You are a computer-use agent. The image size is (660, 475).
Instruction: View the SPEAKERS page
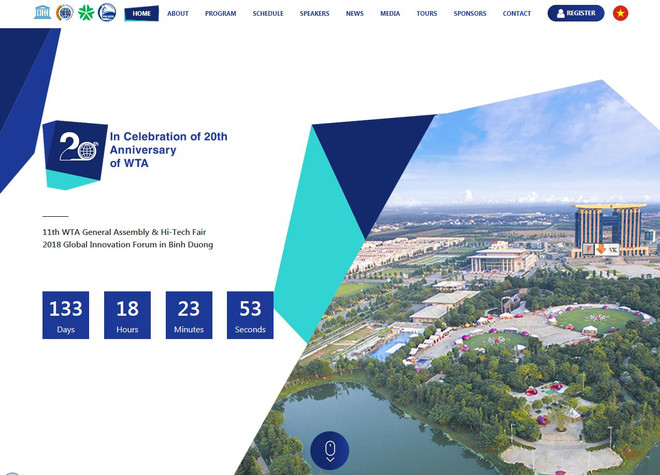point(315,14)
